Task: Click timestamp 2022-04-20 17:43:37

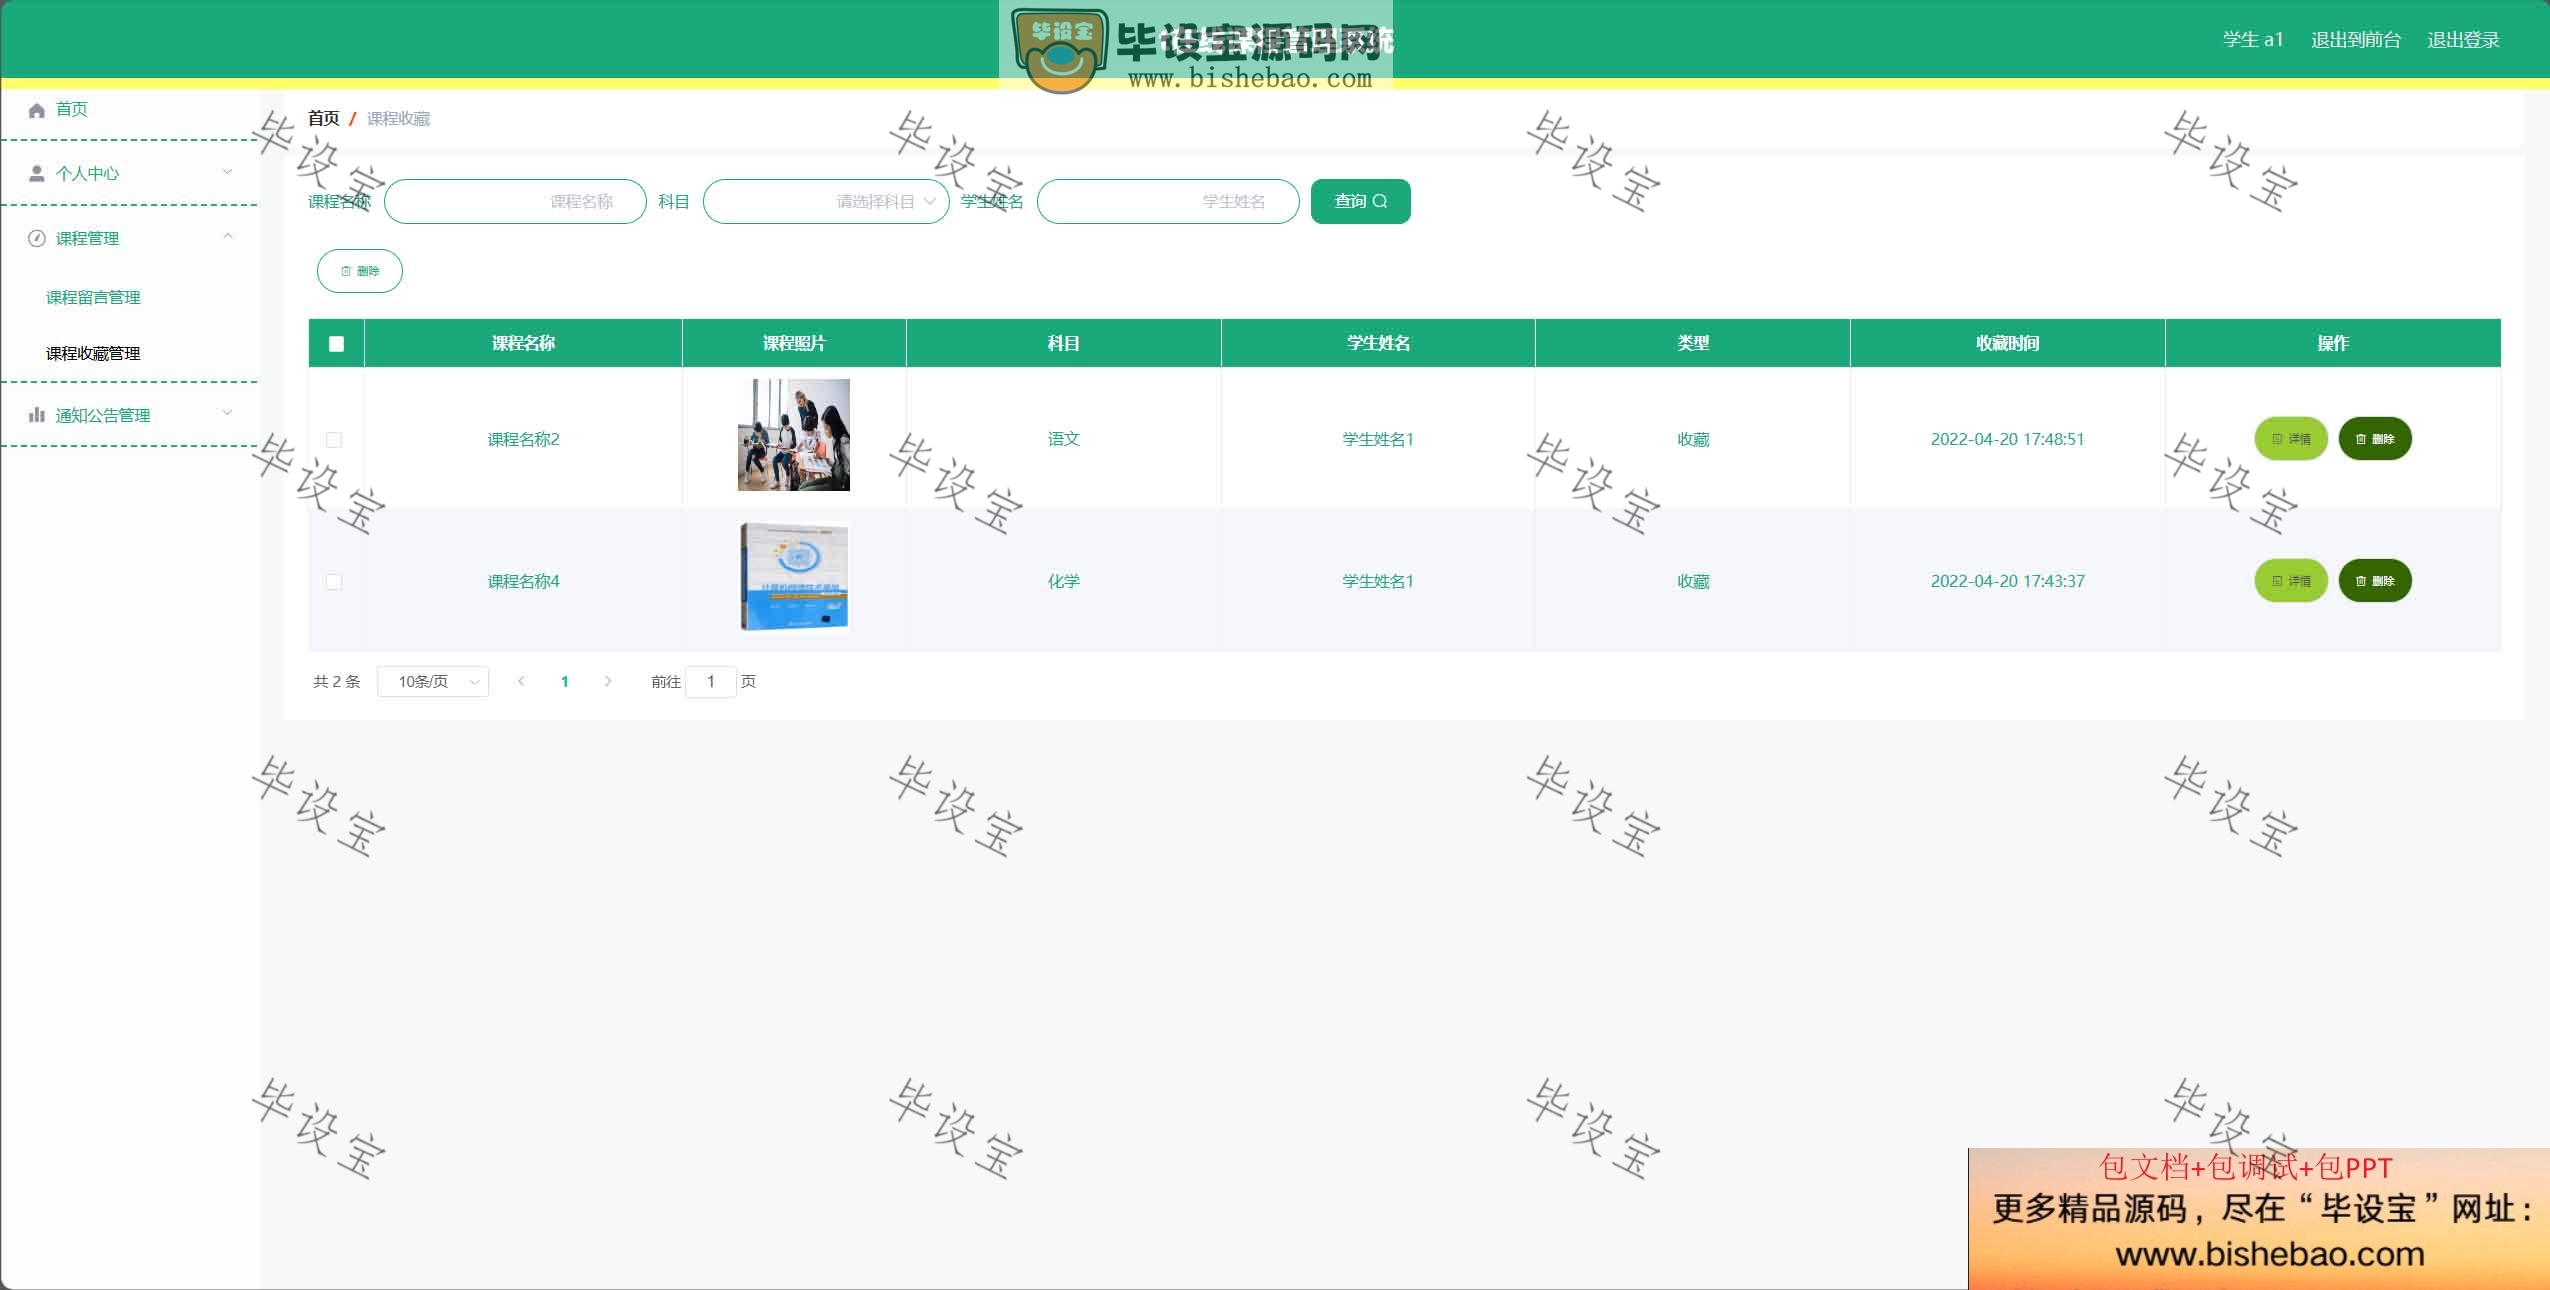Action: click(2007, 581)
